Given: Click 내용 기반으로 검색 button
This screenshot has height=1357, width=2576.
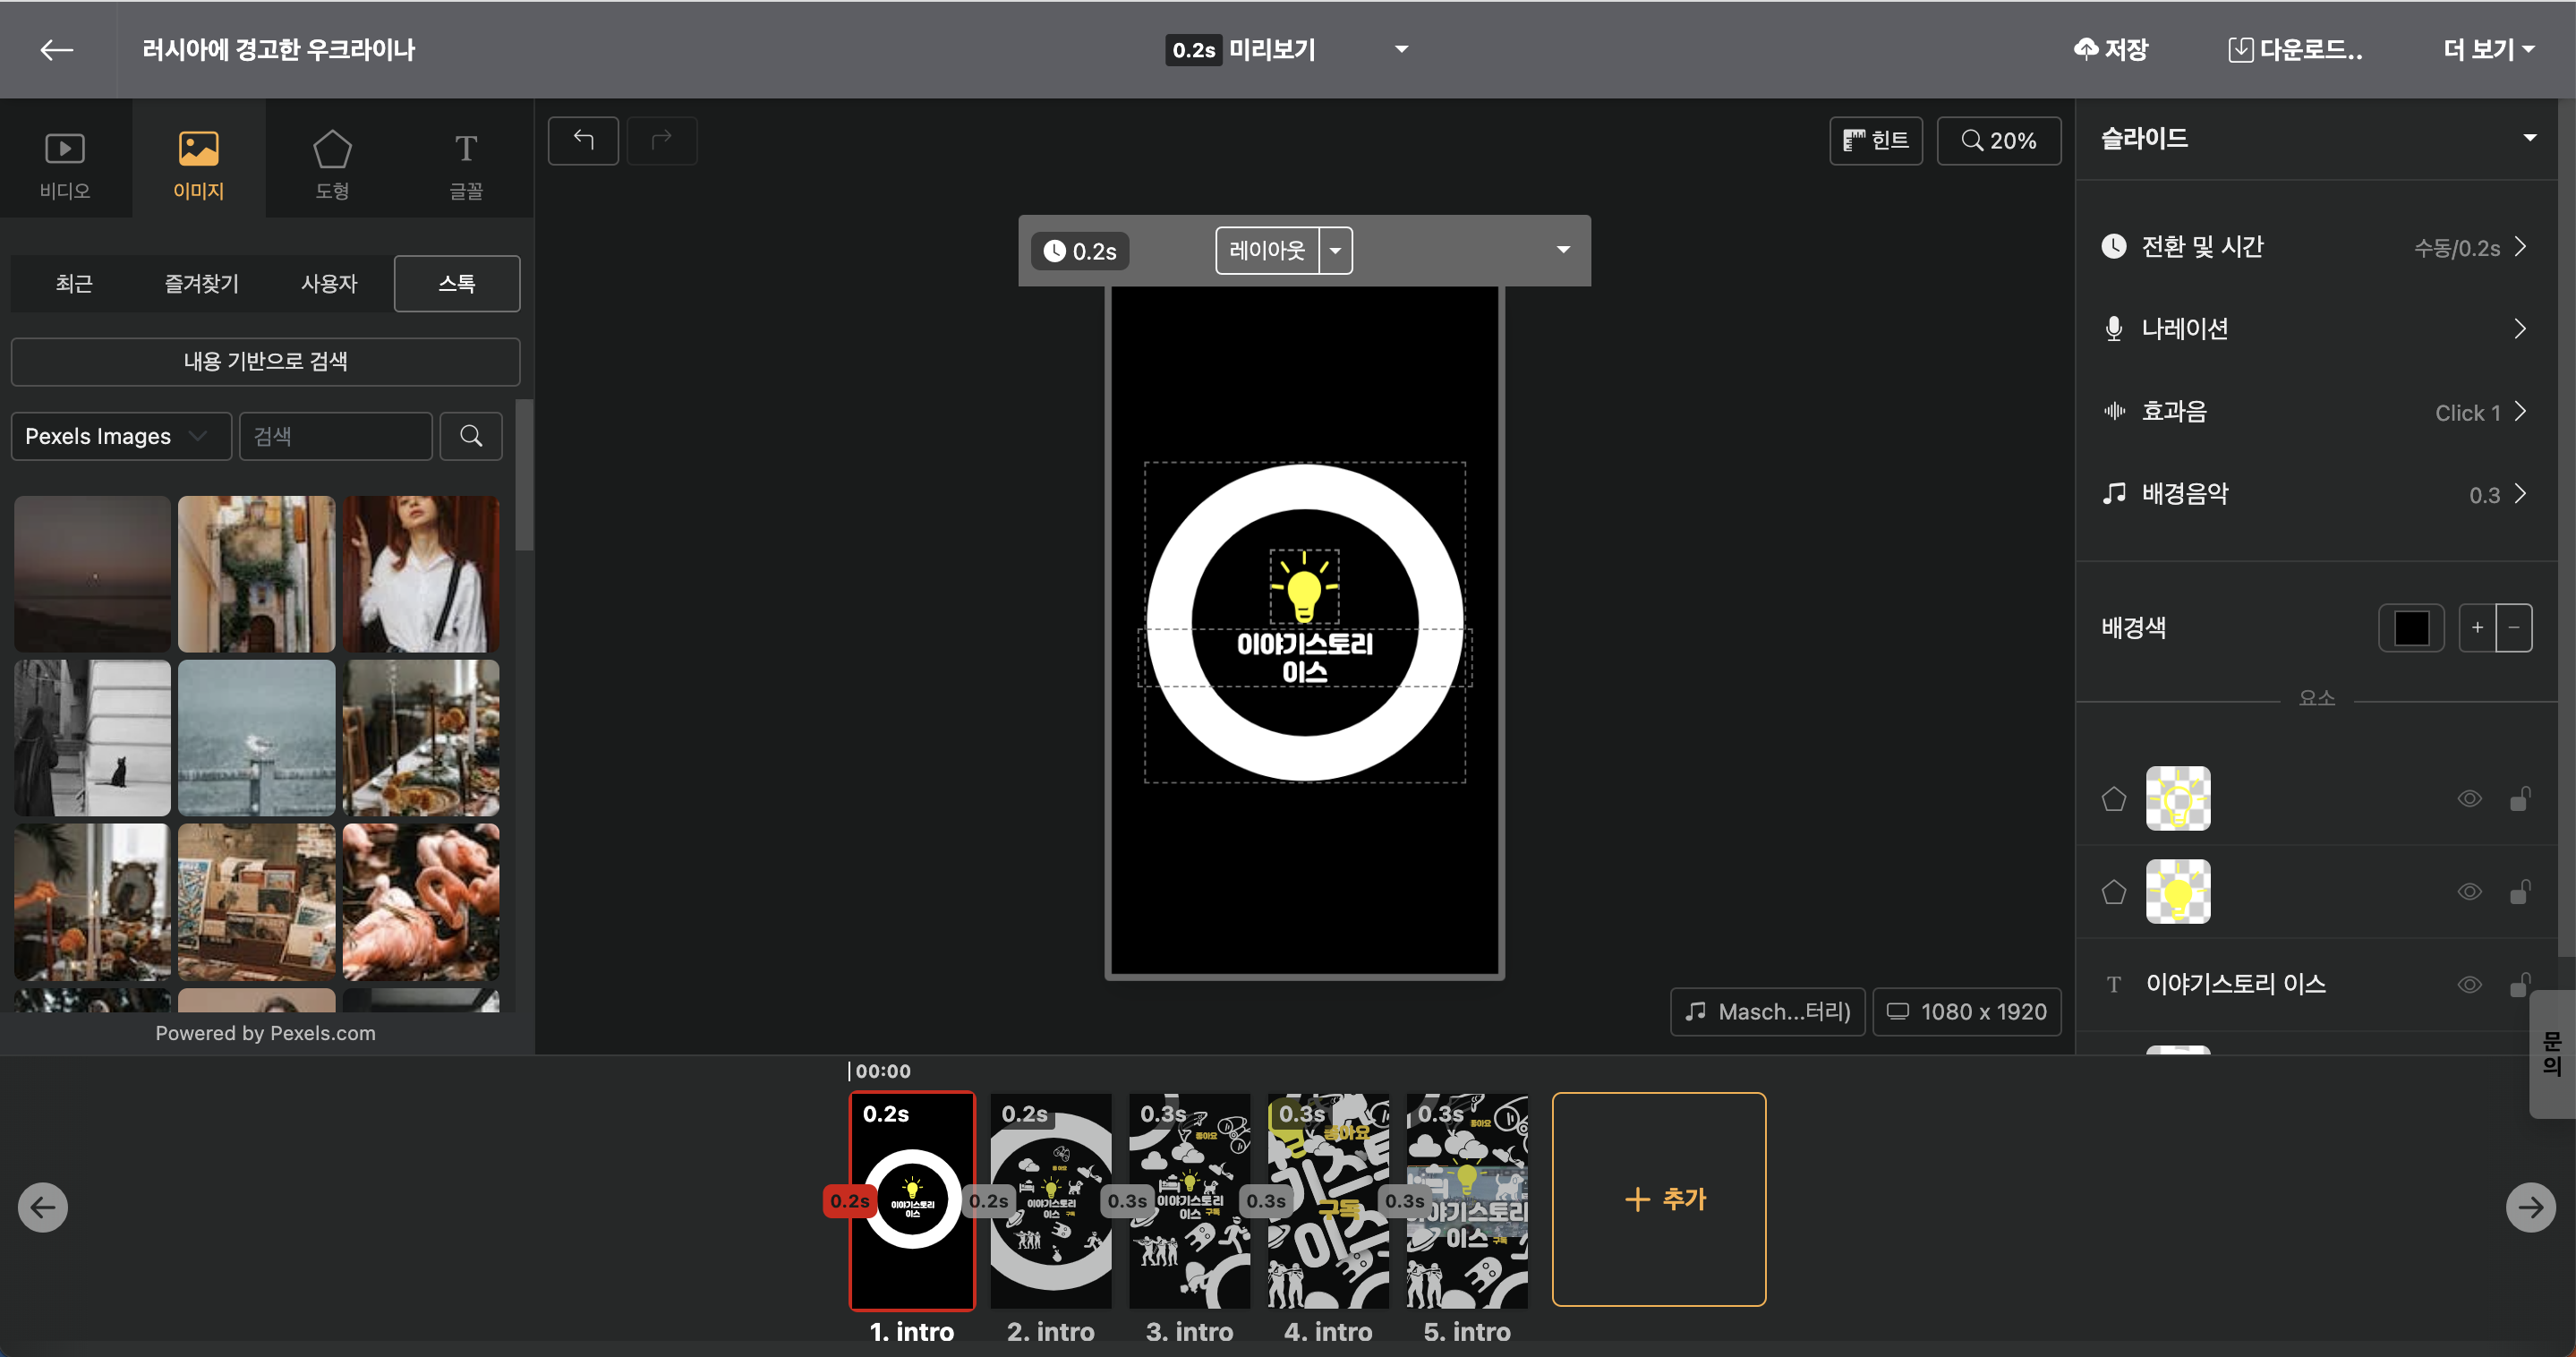Looking at the screenshot, I should tap(266, 361).
